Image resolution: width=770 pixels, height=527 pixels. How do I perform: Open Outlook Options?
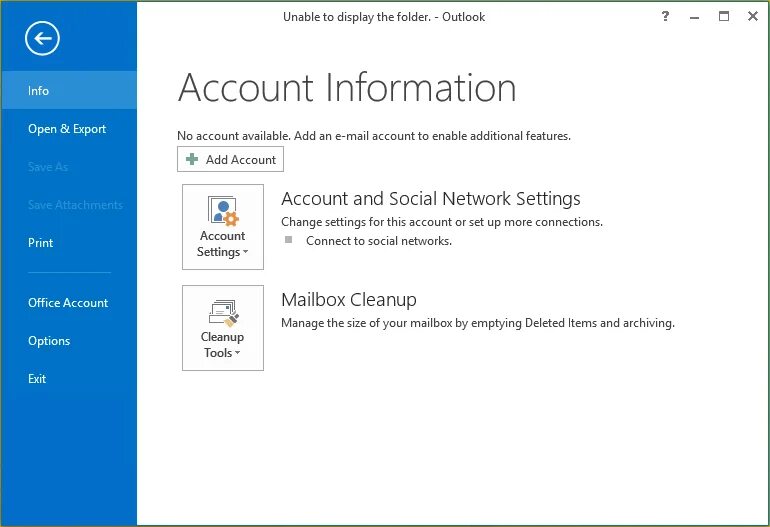pos(69,341)
